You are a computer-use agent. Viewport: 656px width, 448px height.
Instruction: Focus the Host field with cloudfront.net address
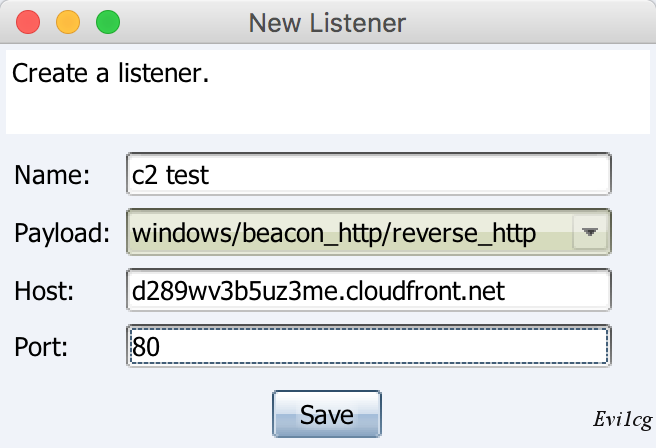[368, 291]
